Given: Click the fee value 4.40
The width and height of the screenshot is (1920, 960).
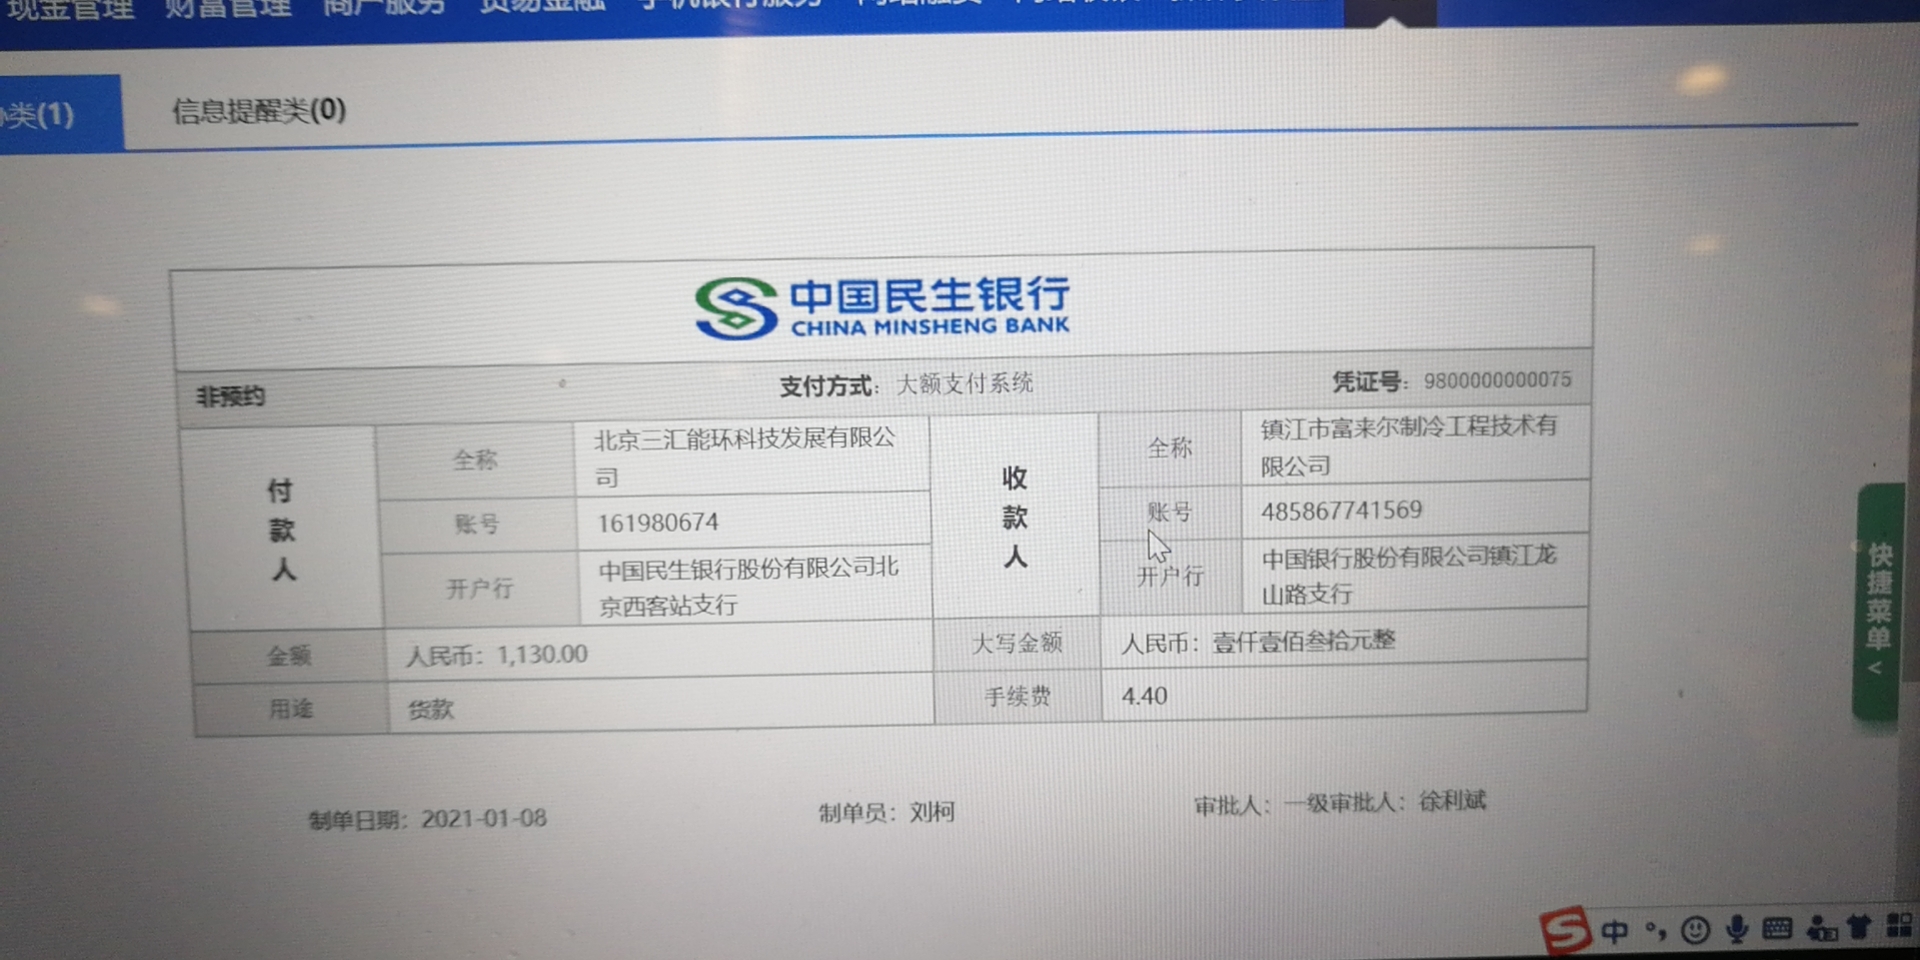Looking at the screenshot, I should point(1144,696).
